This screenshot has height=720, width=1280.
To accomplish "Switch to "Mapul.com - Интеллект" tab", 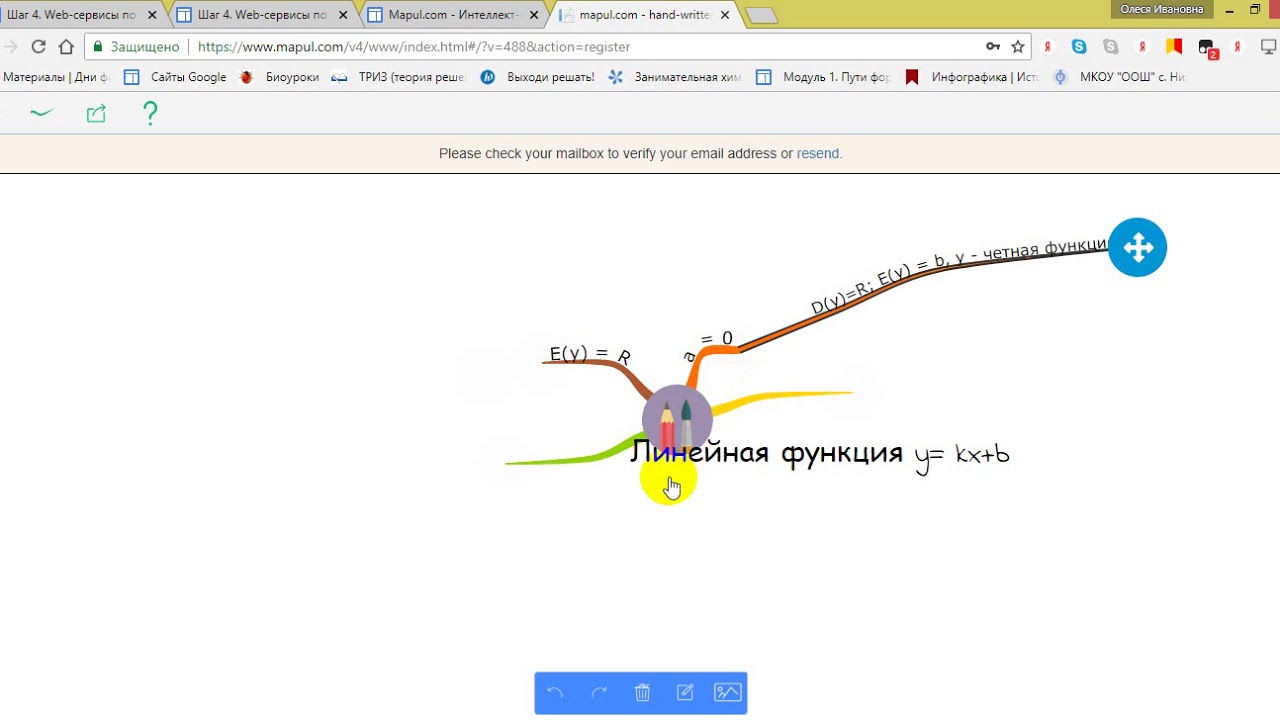I will (452, 15).
